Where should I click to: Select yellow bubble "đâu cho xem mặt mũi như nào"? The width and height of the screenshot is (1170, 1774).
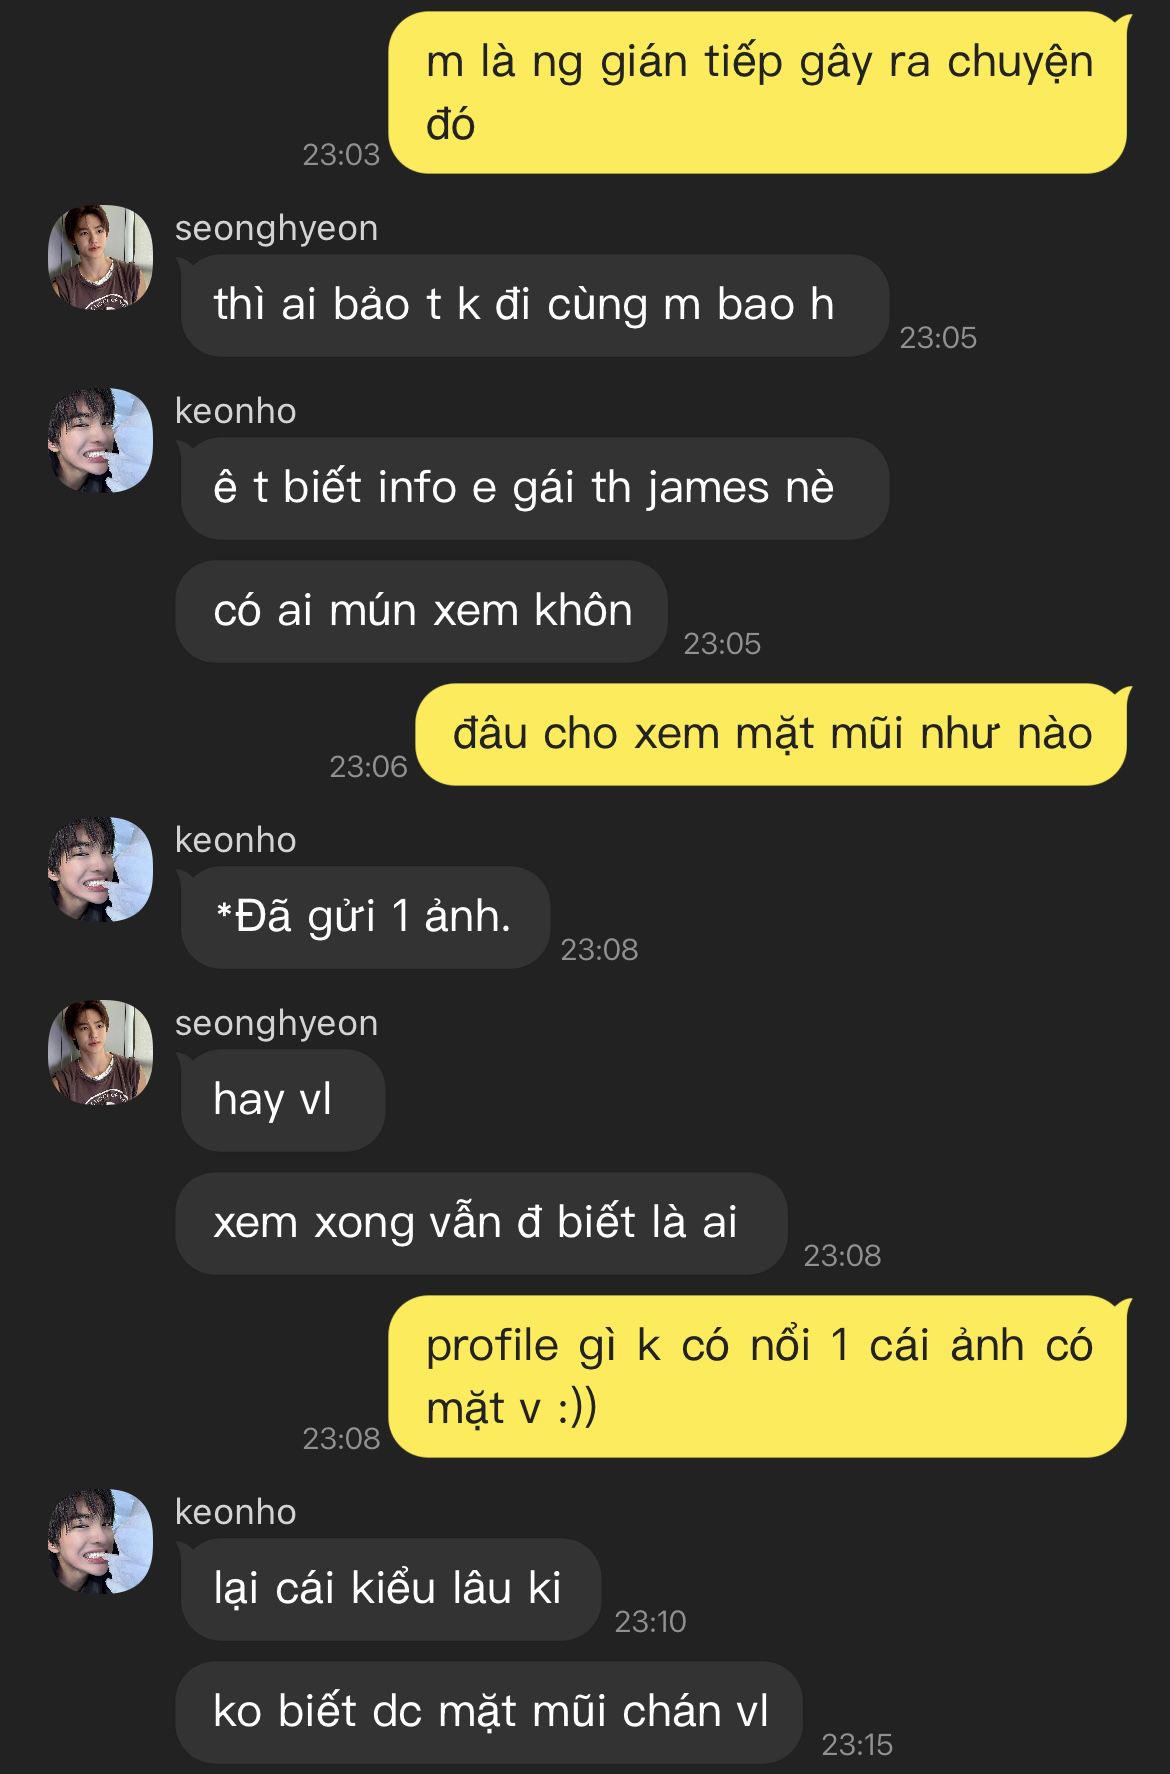click(772, 734)
